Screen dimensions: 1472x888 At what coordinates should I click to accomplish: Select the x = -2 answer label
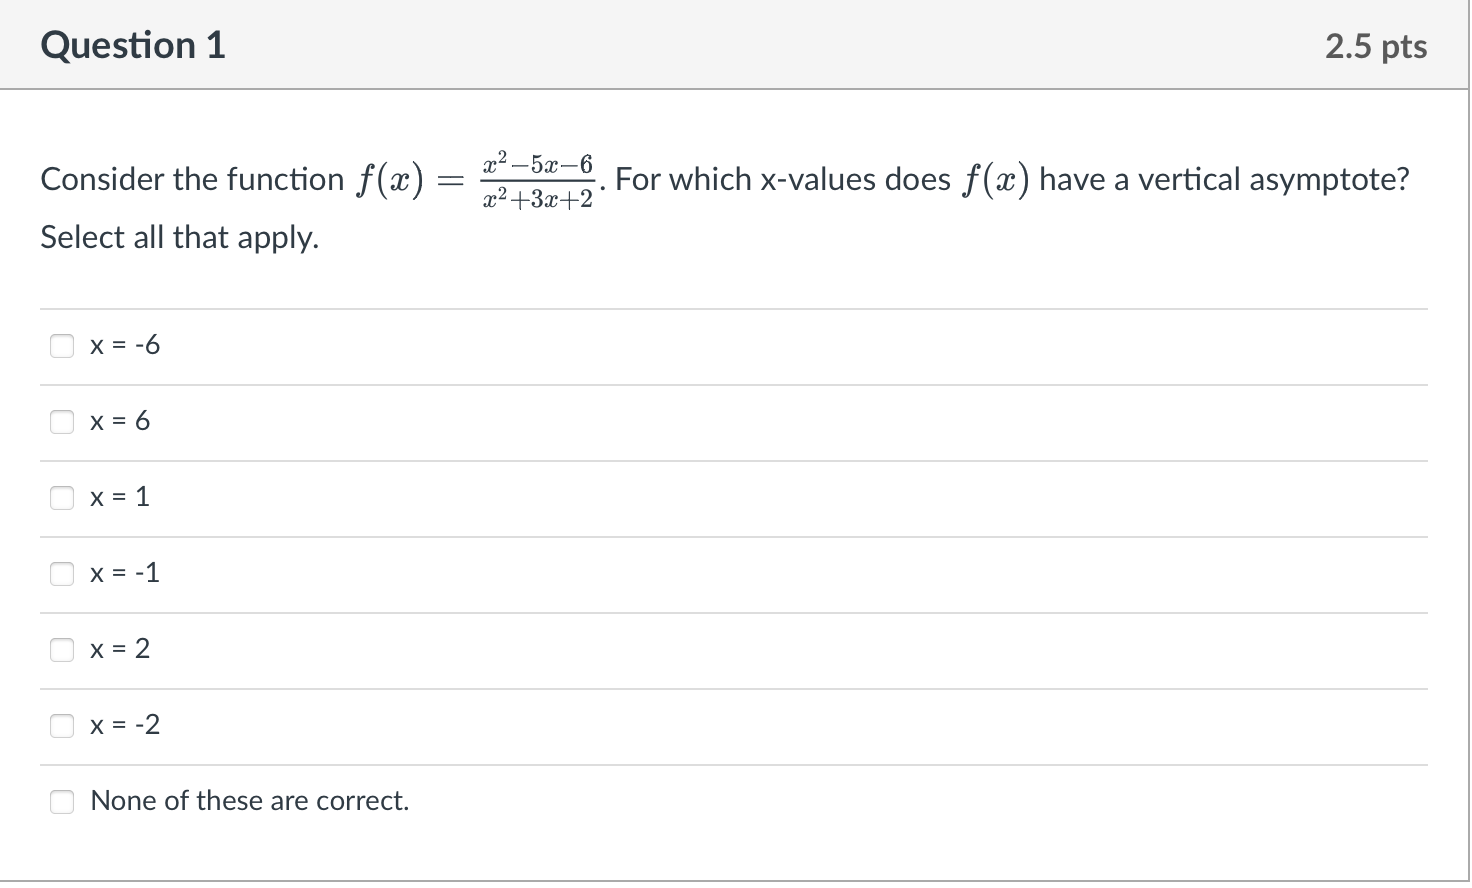[x=124, y=726]
